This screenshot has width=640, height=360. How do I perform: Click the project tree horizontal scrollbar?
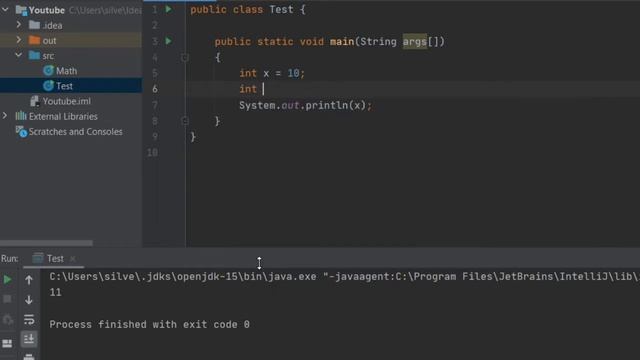click(46, 243)
